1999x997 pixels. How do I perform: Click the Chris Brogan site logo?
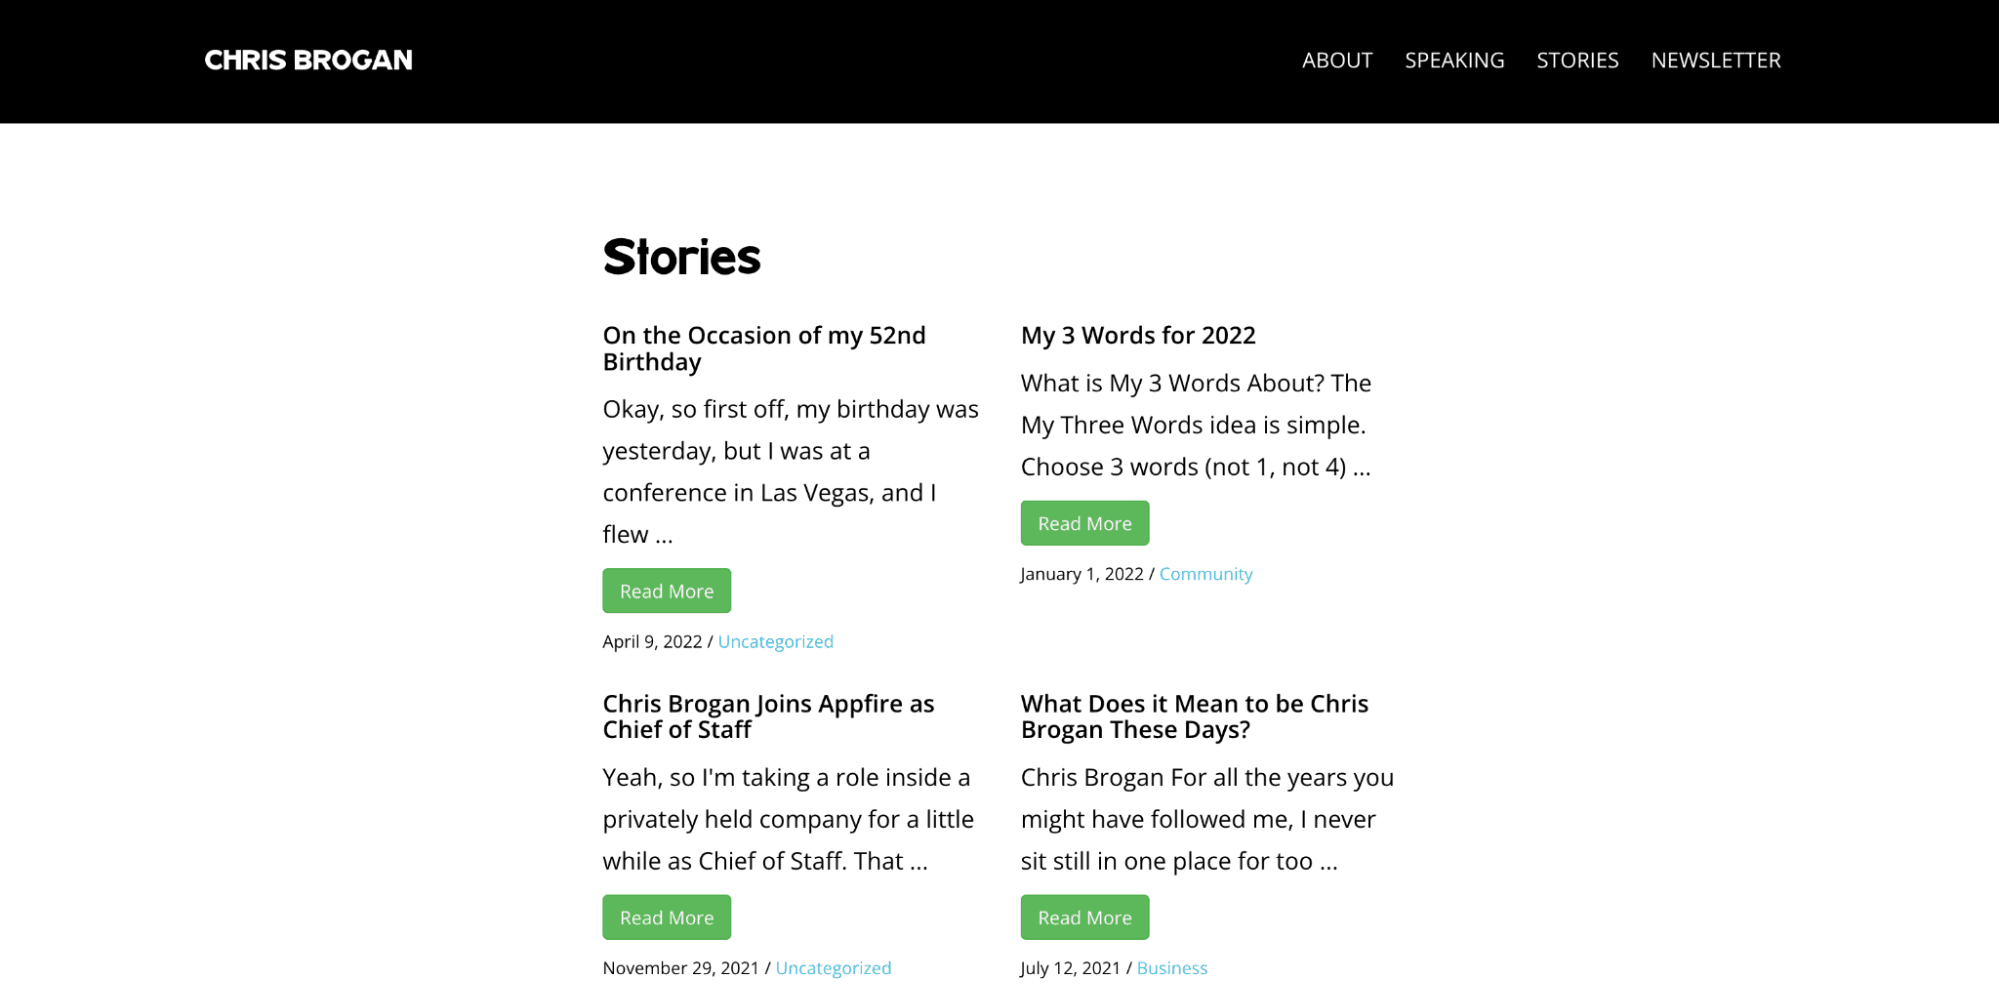point(308,59)
